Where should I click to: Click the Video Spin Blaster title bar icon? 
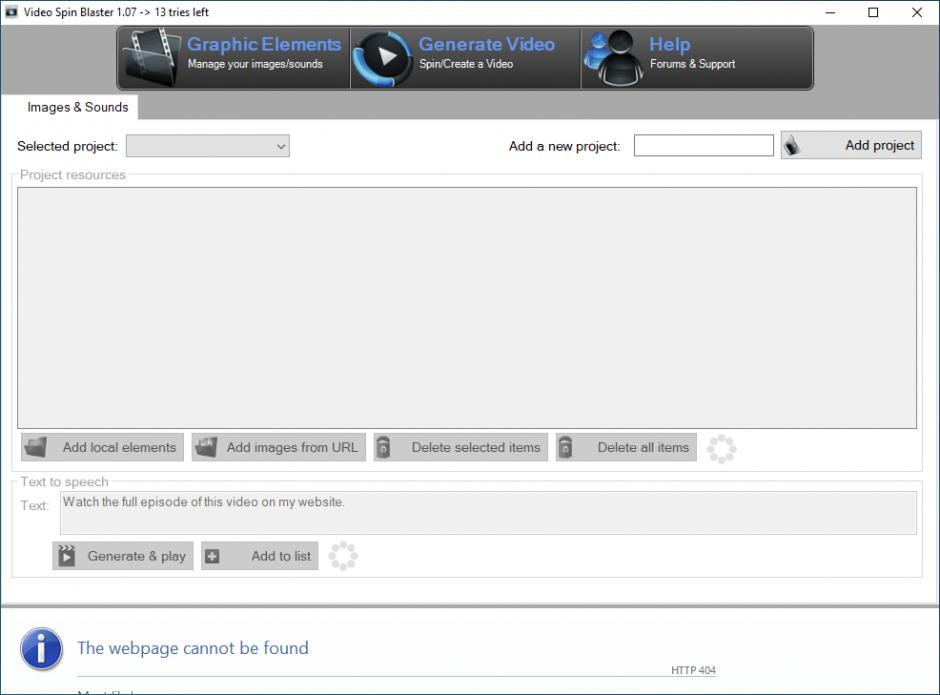tap(11, 12)
